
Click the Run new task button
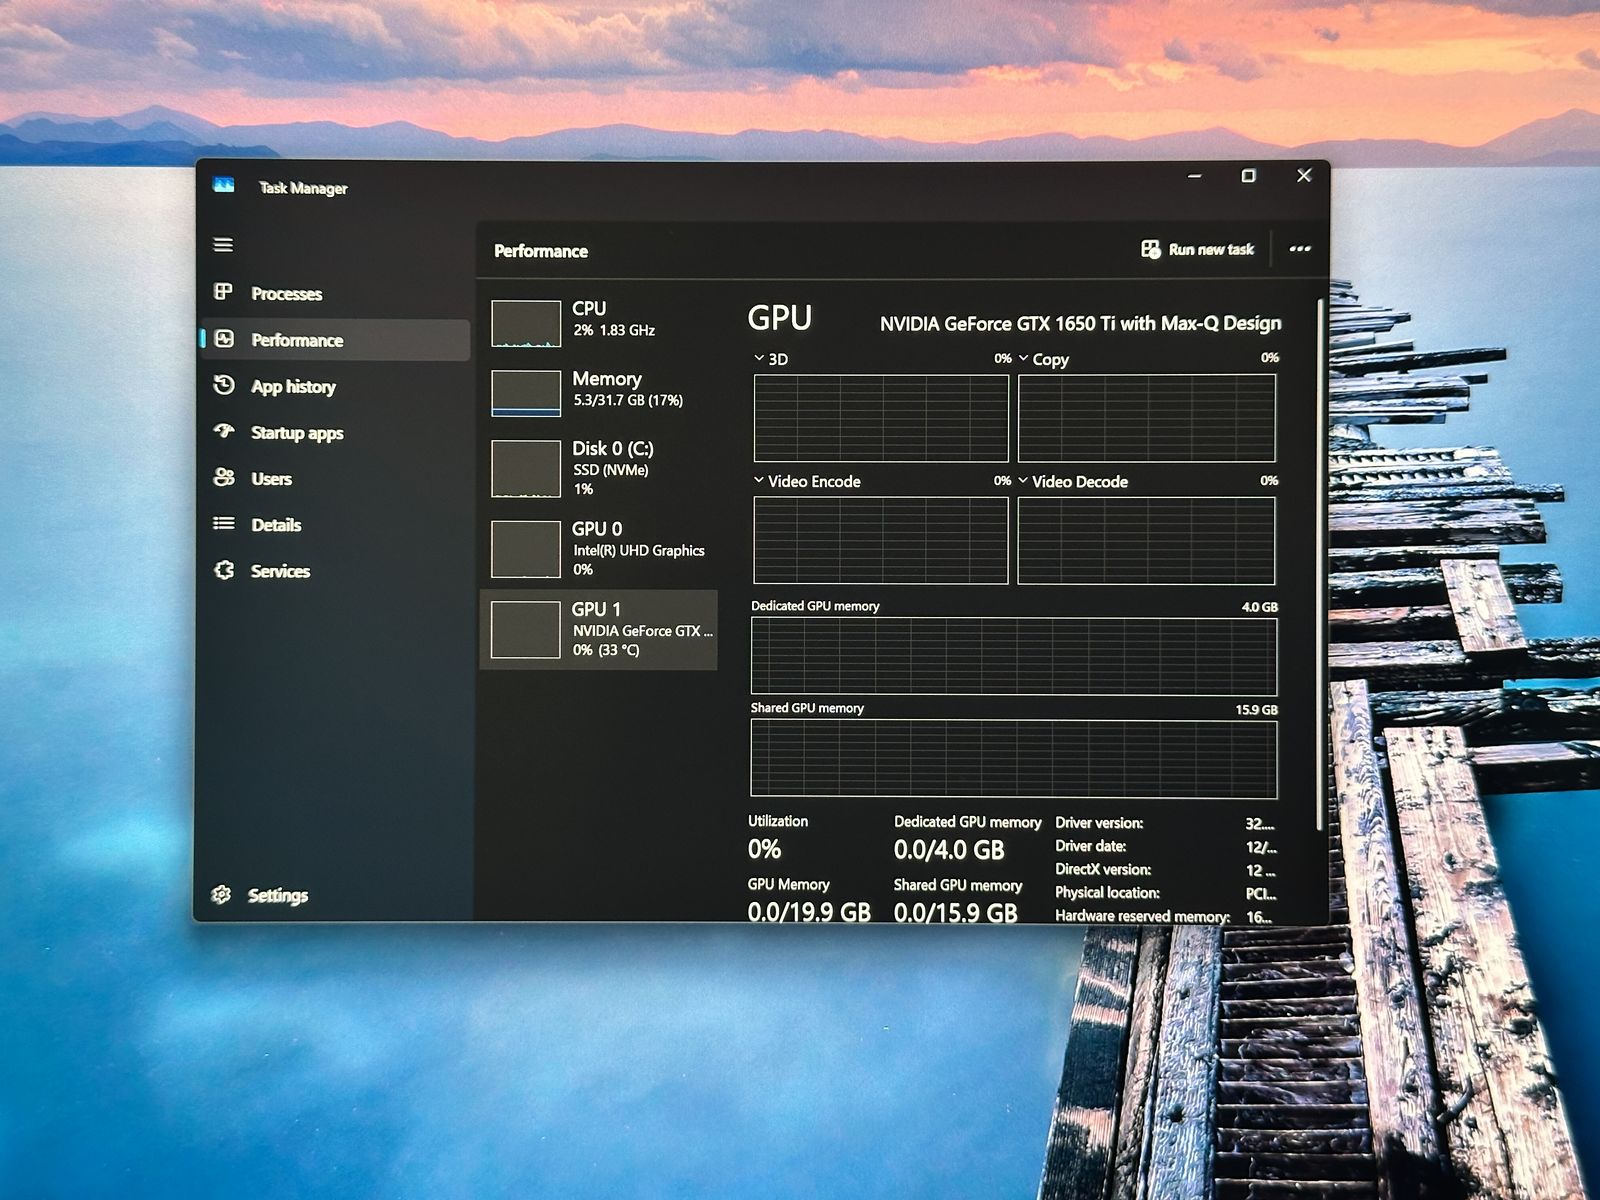tap(1198, 249)
